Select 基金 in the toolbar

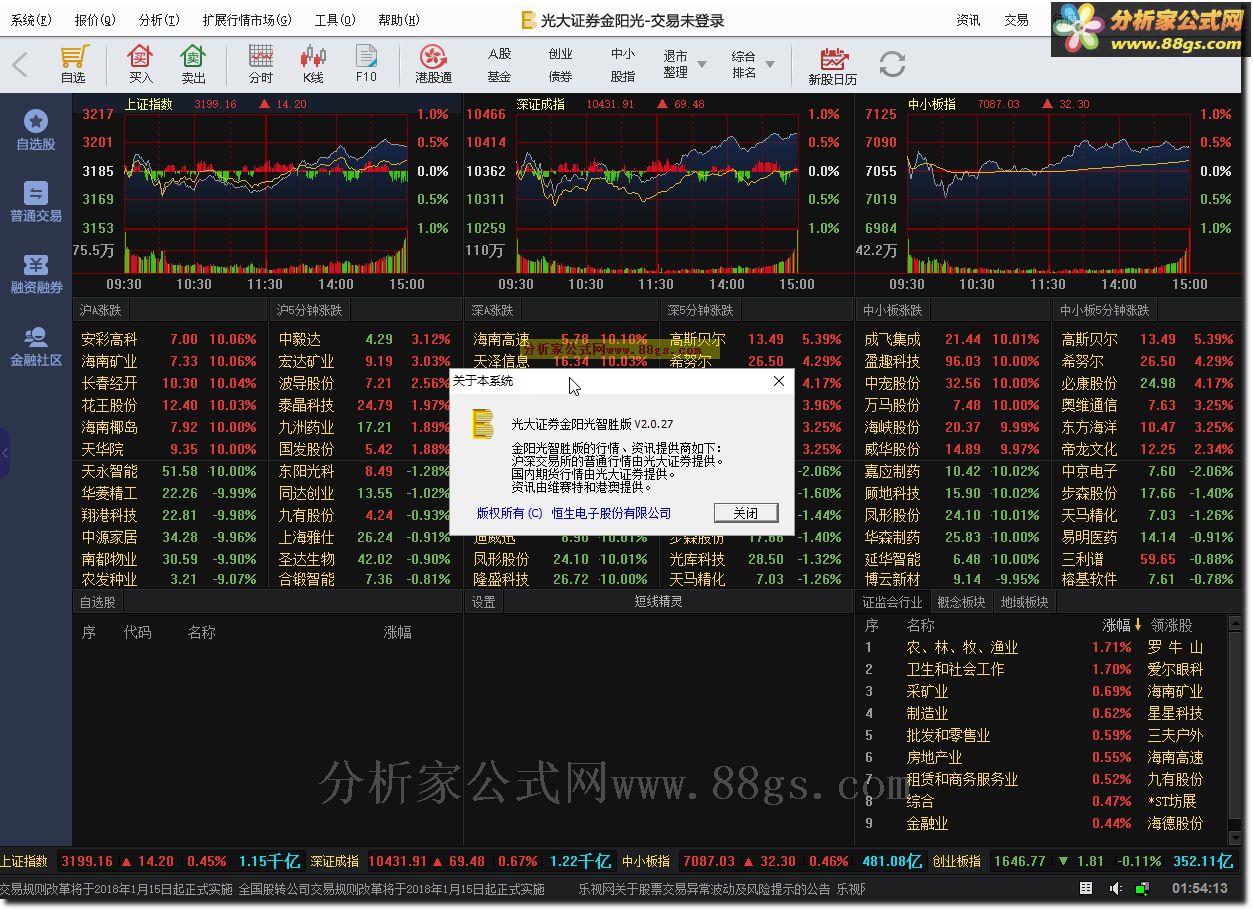pyautogui.click(x=499, y=76)
